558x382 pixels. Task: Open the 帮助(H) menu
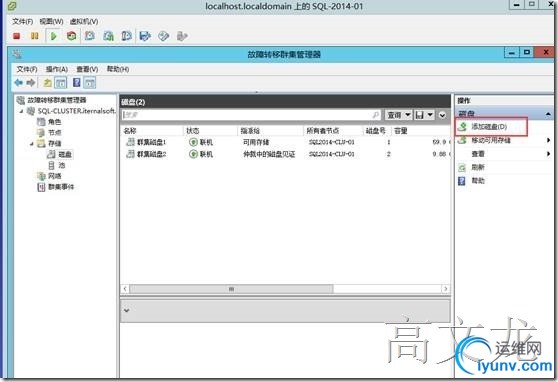pyautogui.click(x=118, y=69)
